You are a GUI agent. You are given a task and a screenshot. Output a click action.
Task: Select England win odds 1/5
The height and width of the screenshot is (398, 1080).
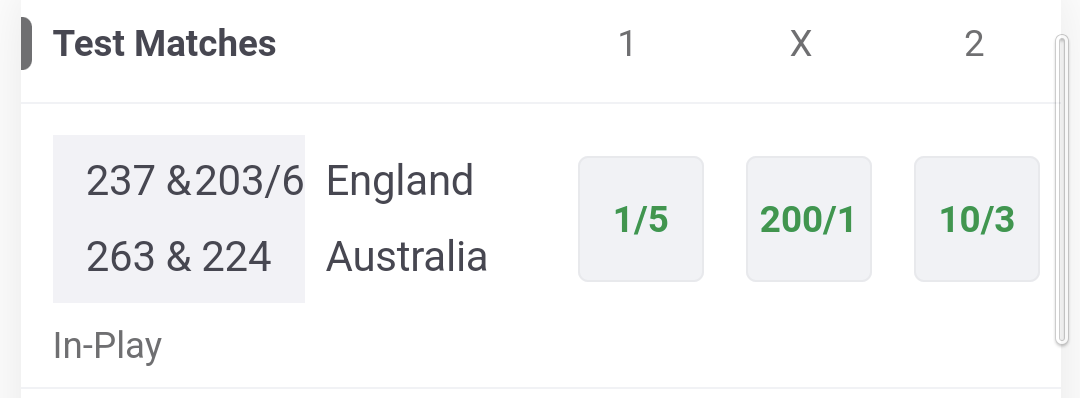[641, 219]
